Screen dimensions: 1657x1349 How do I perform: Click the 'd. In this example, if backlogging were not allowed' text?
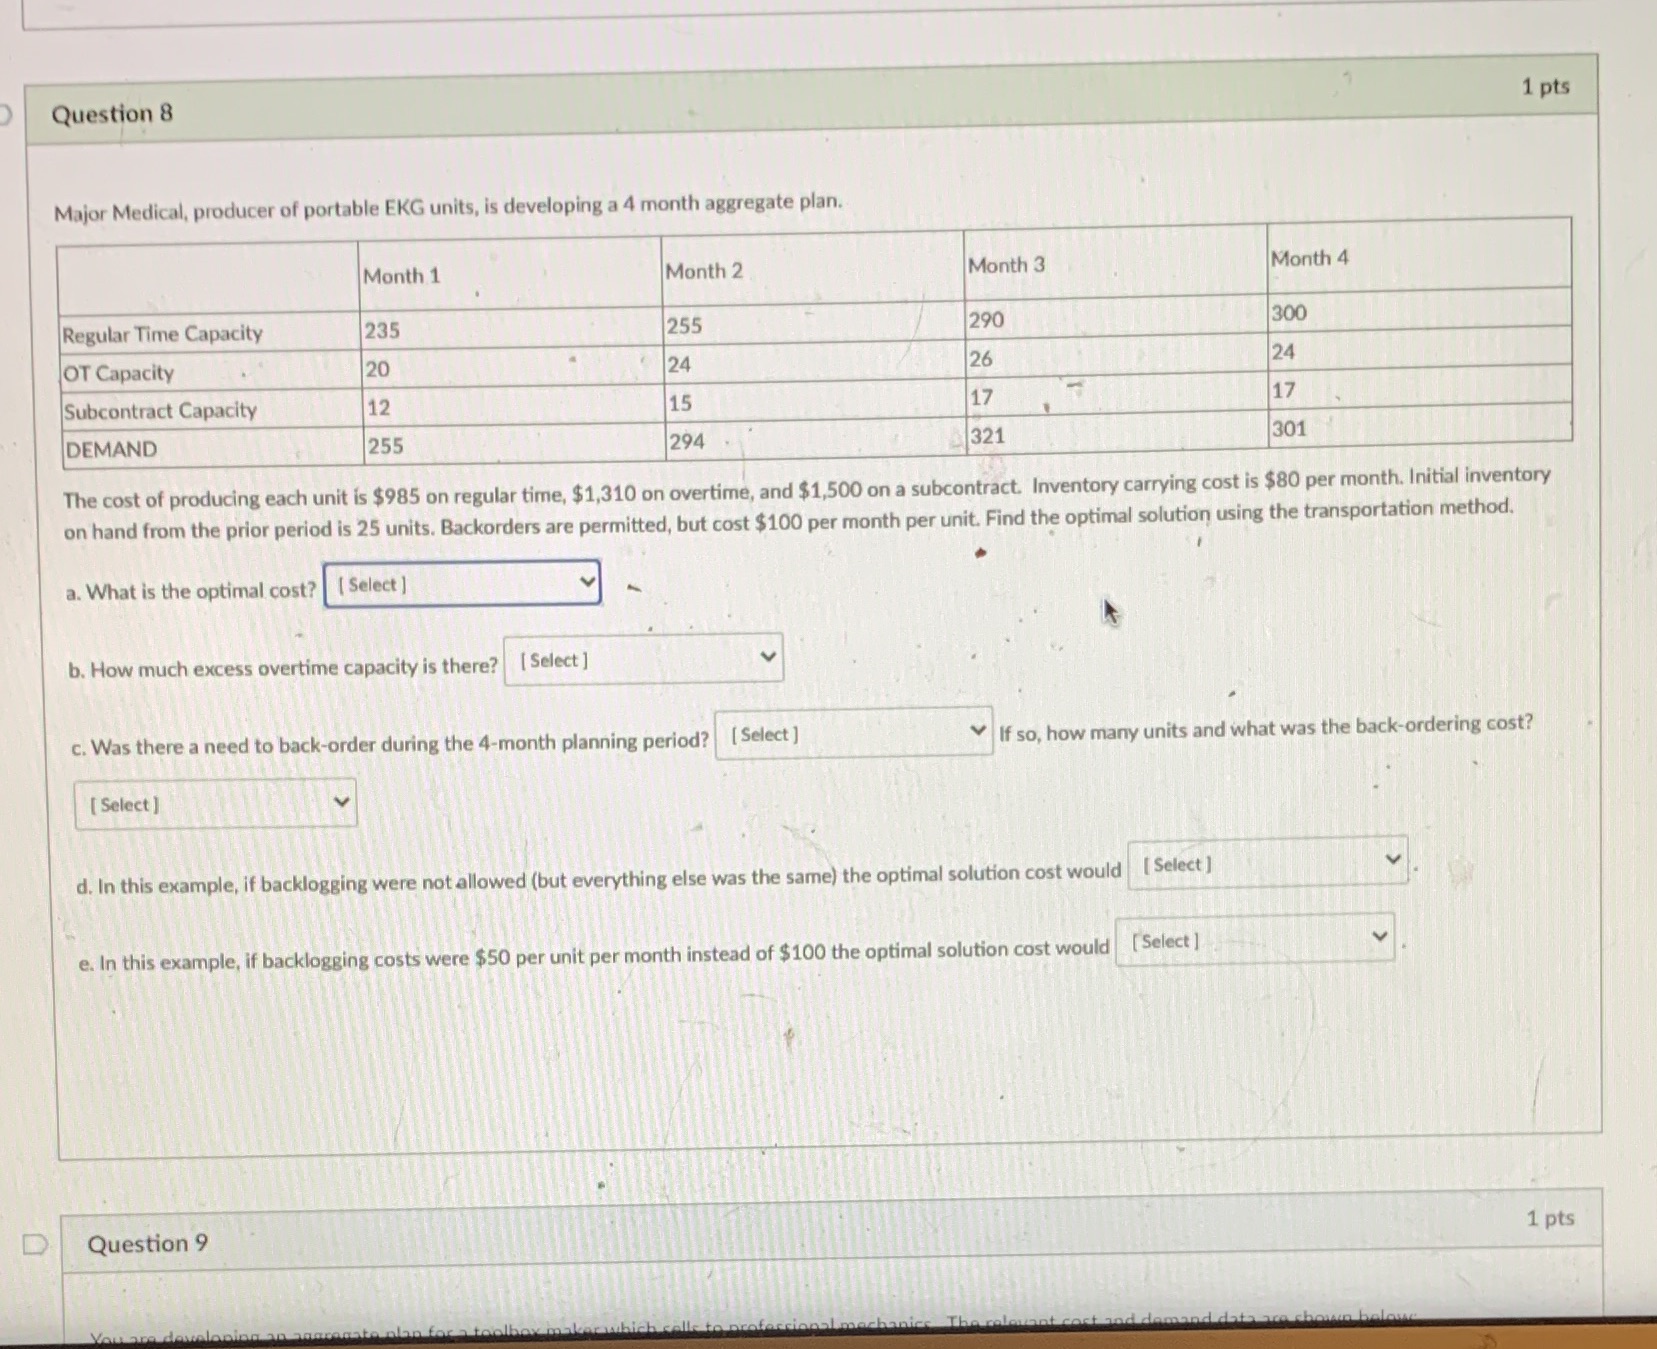(599, 879)
